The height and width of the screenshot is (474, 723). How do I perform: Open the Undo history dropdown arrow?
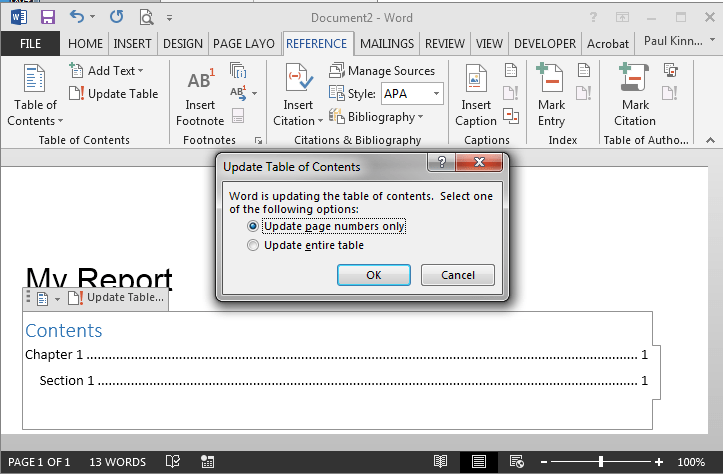point(92,17)
